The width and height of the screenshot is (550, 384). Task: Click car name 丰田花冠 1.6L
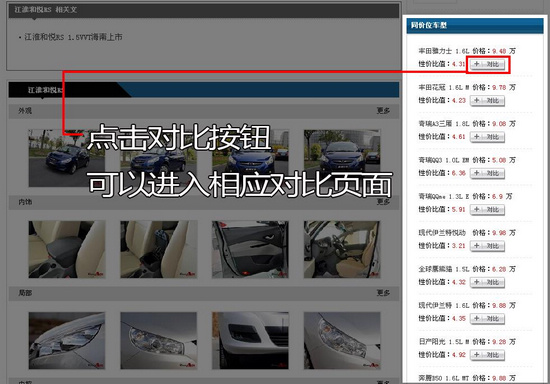(x=443, y=87)
